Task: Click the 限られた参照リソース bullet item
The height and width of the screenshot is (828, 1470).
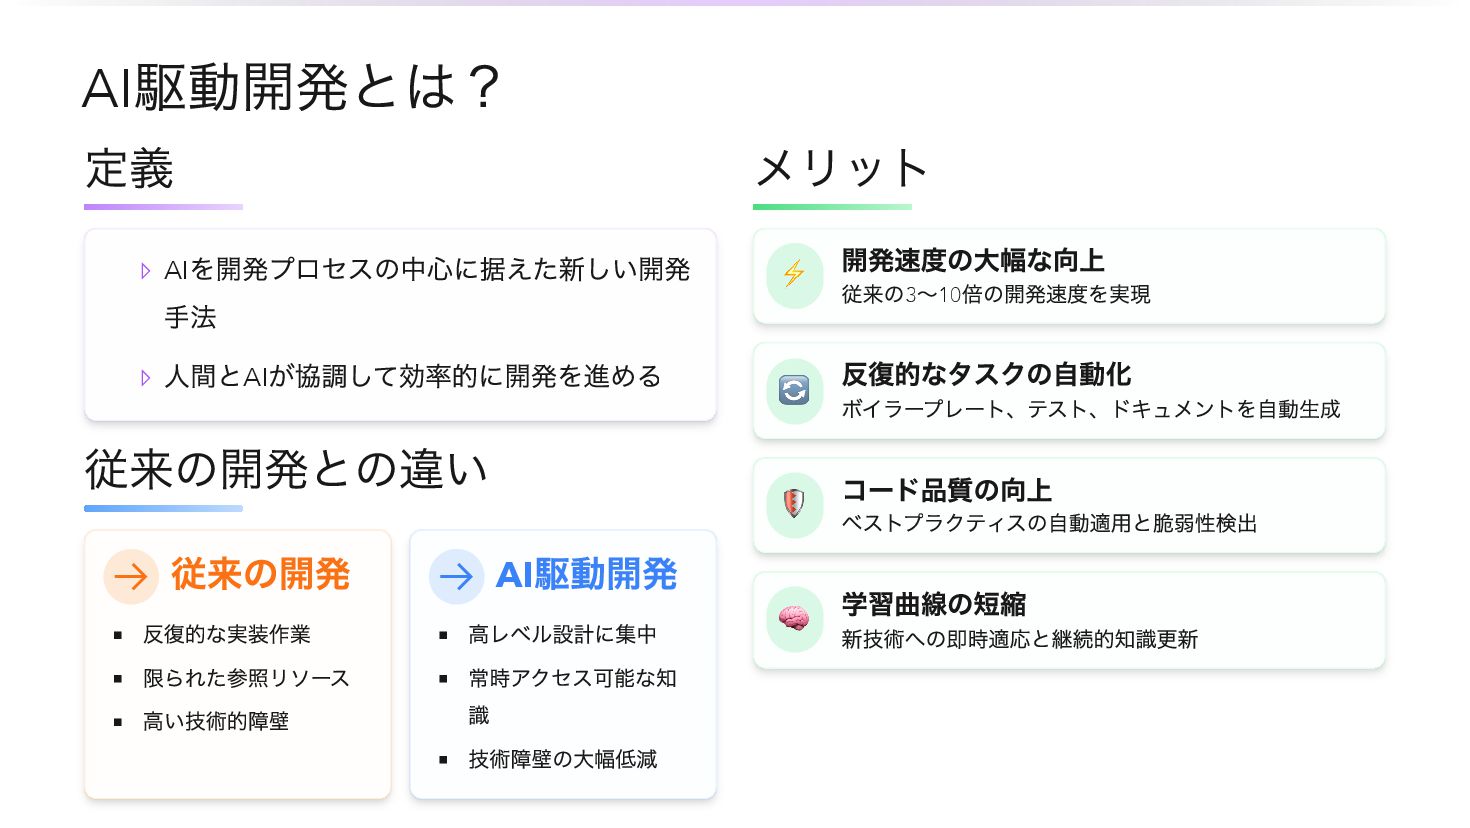Action: (x=246, y=678)
